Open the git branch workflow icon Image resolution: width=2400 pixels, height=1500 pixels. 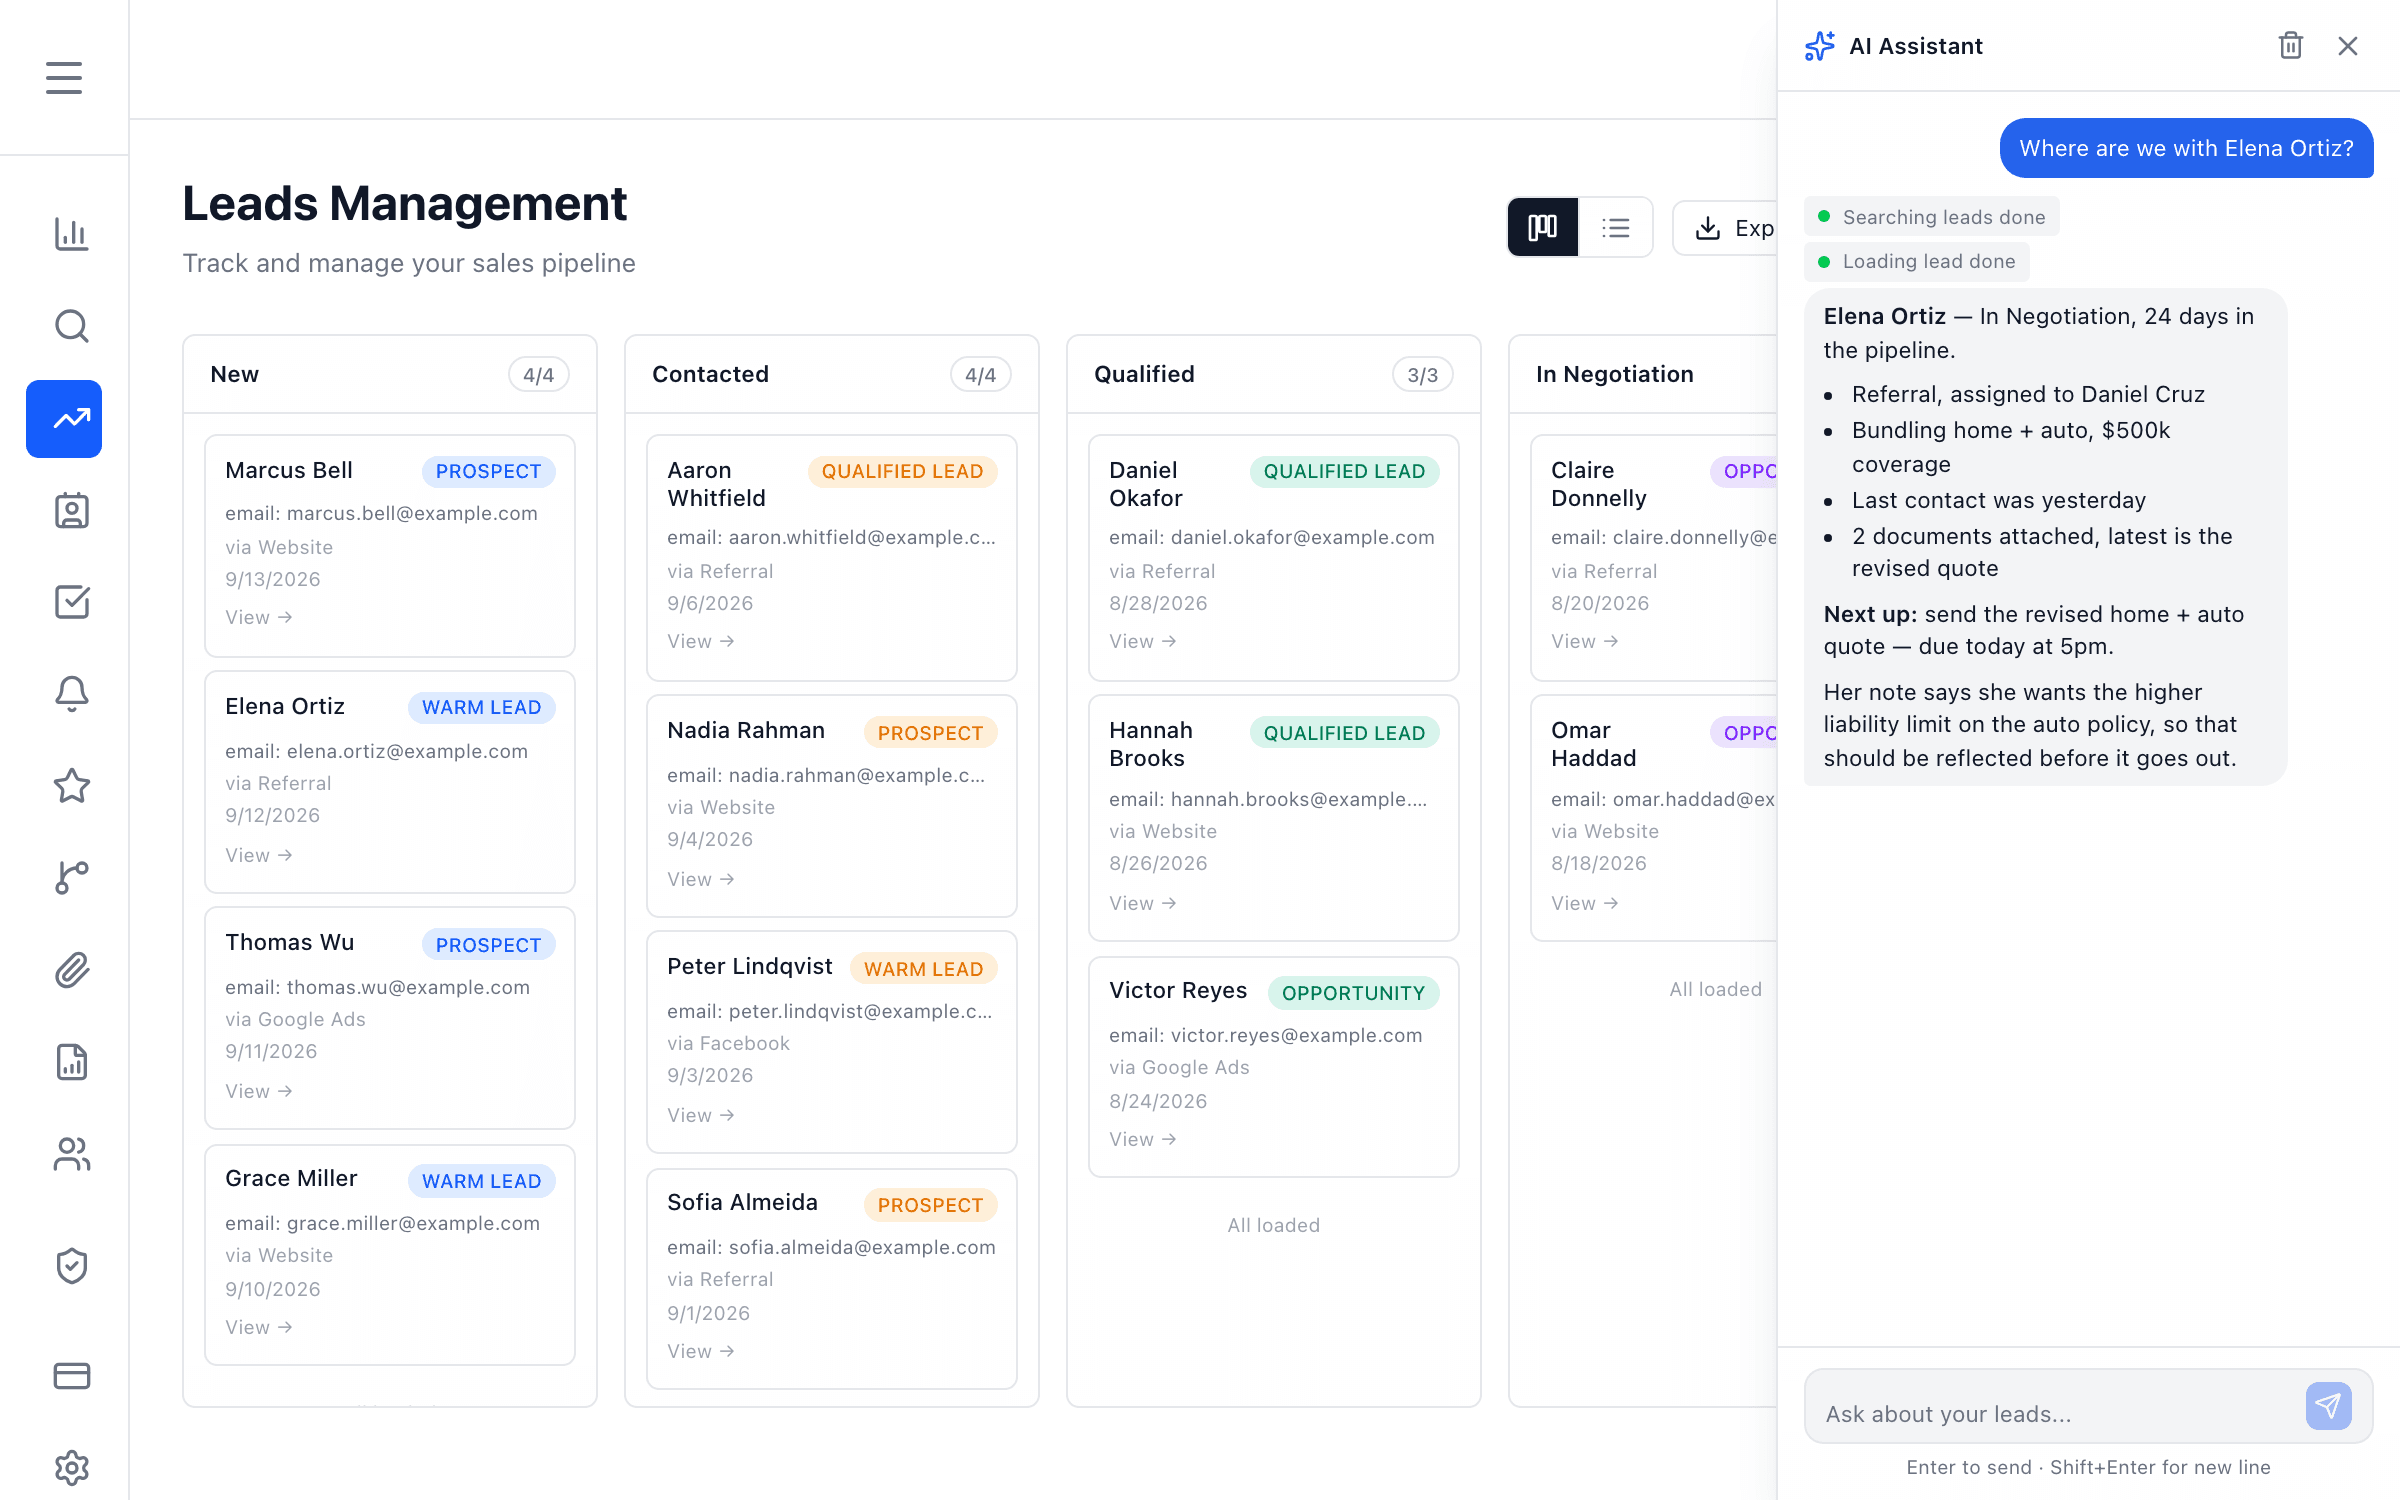[x=71, y=878]
